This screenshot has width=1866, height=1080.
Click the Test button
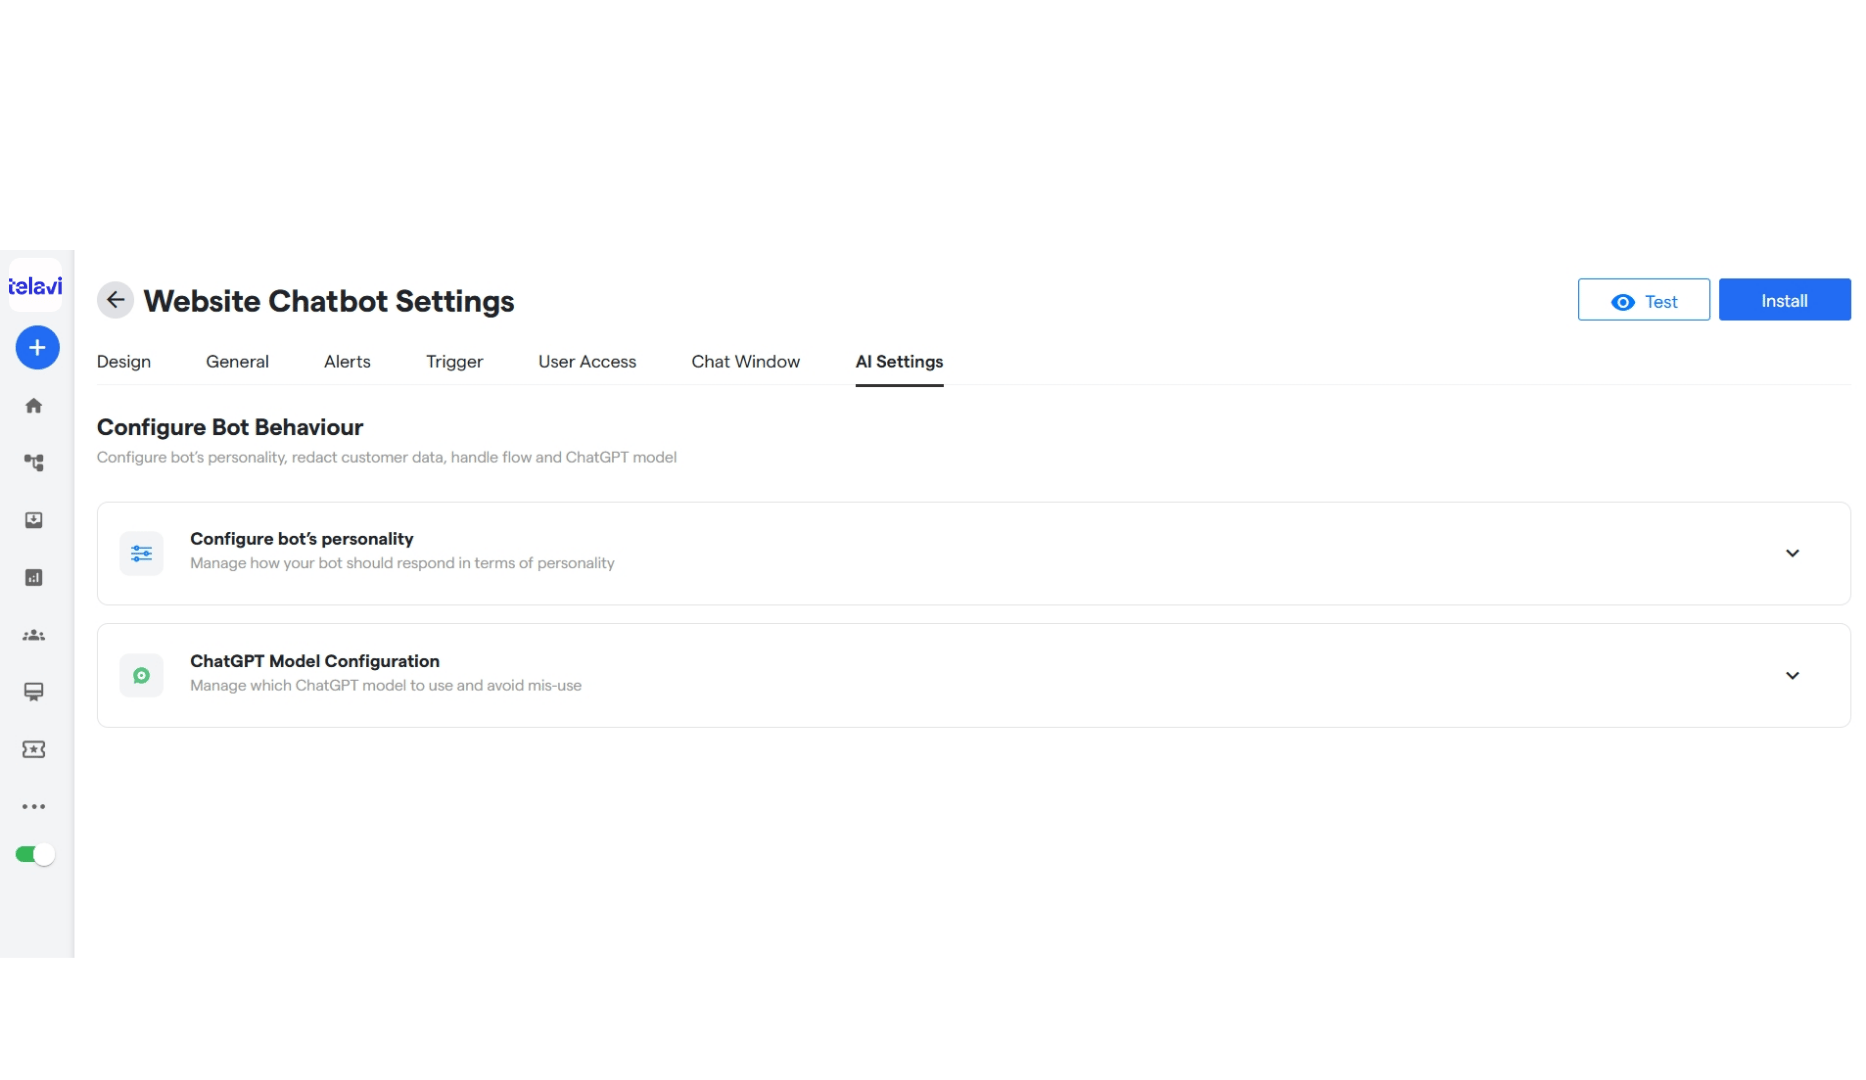pos(1643,300)
